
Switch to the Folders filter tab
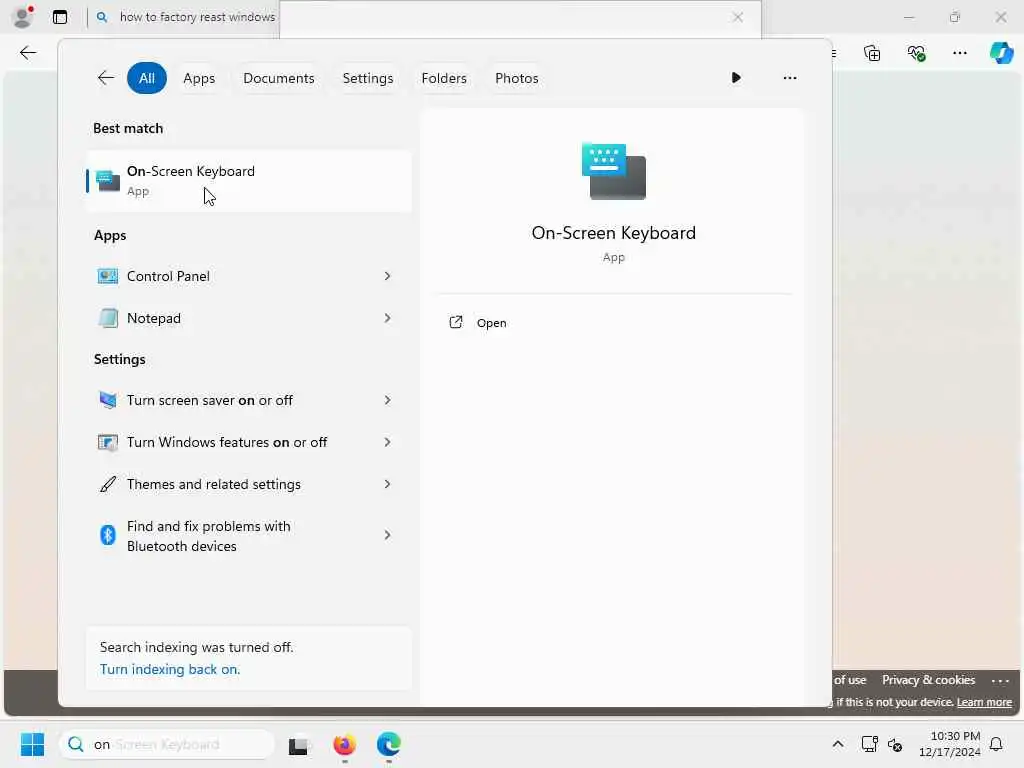tap(444, 78)
